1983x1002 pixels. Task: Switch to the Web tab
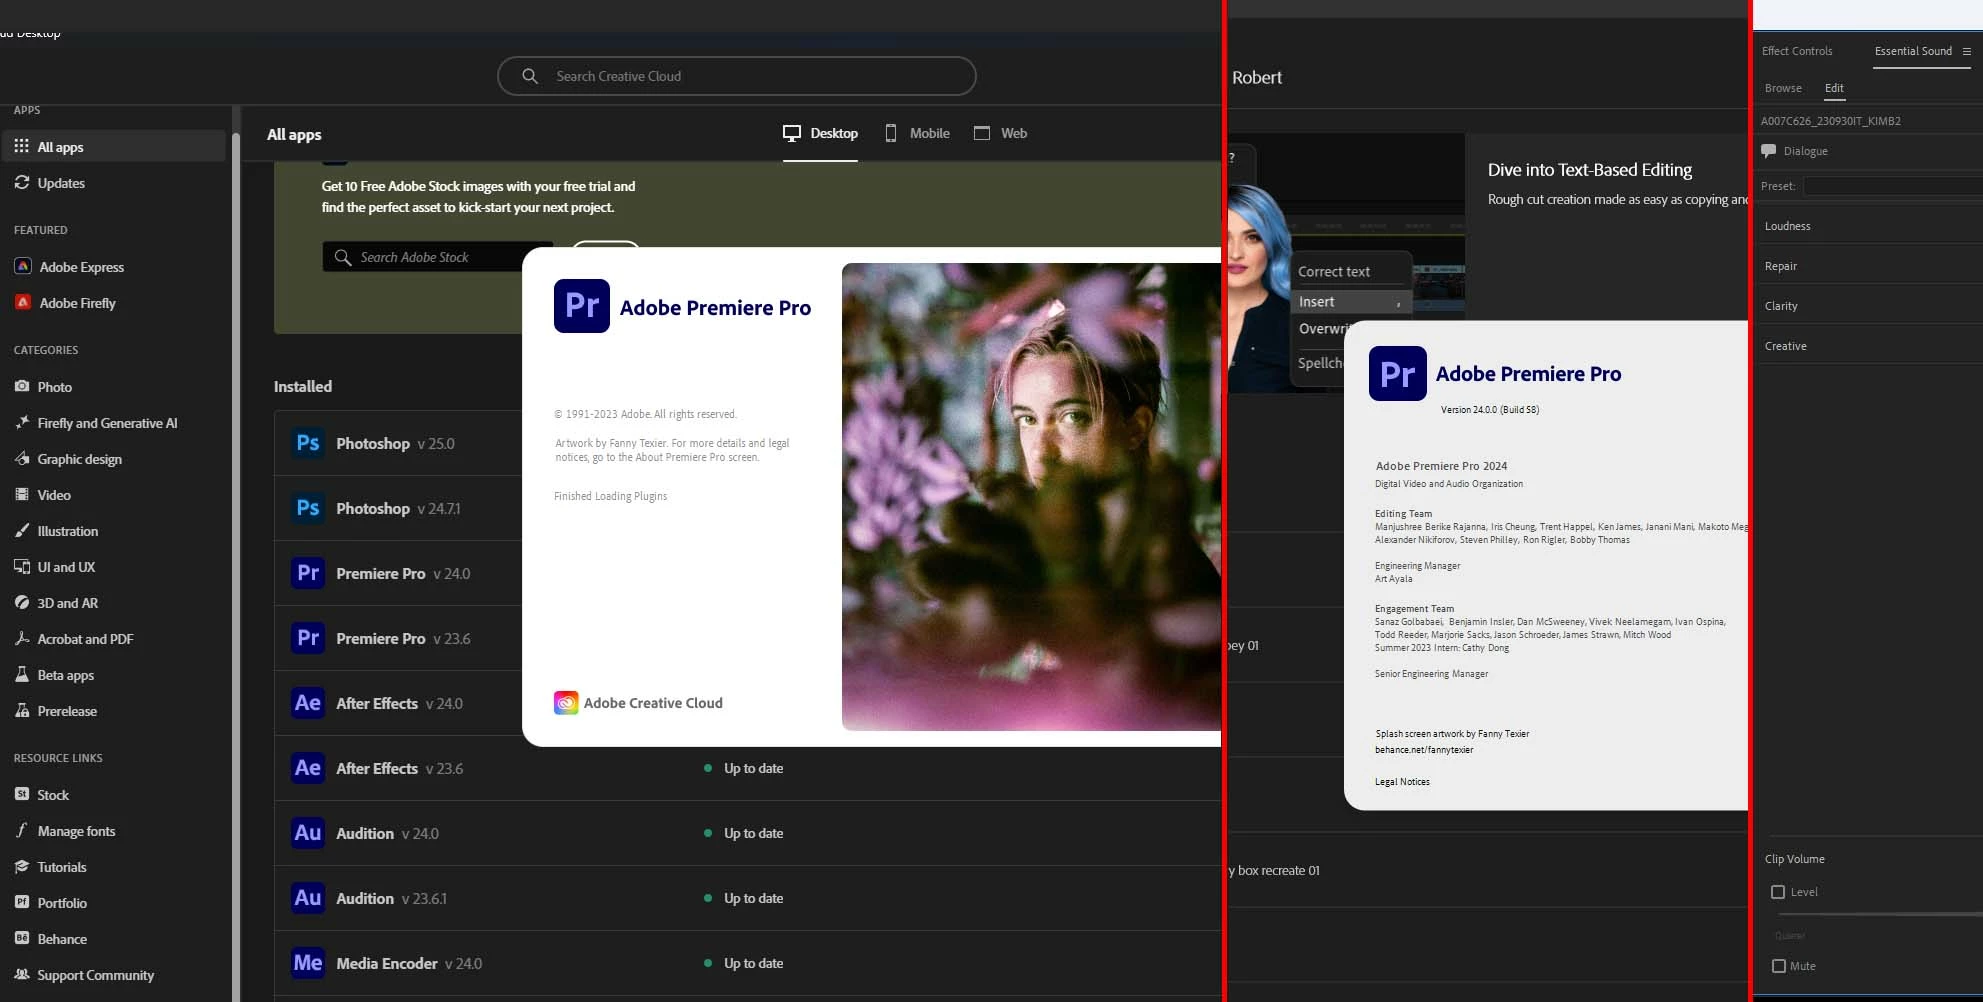1000,133
